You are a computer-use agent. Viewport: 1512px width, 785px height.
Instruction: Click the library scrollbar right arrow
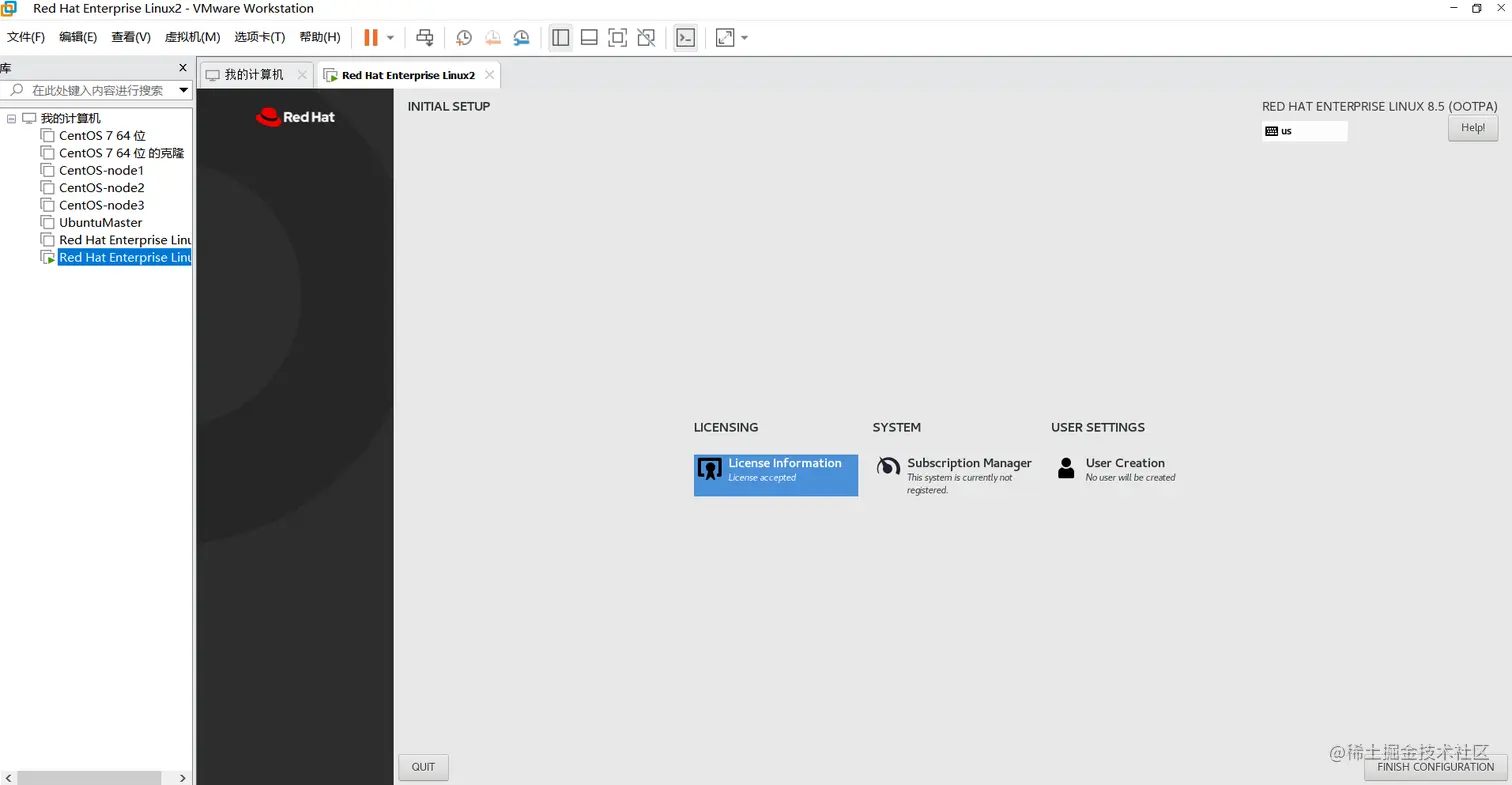tap(182, 777)
